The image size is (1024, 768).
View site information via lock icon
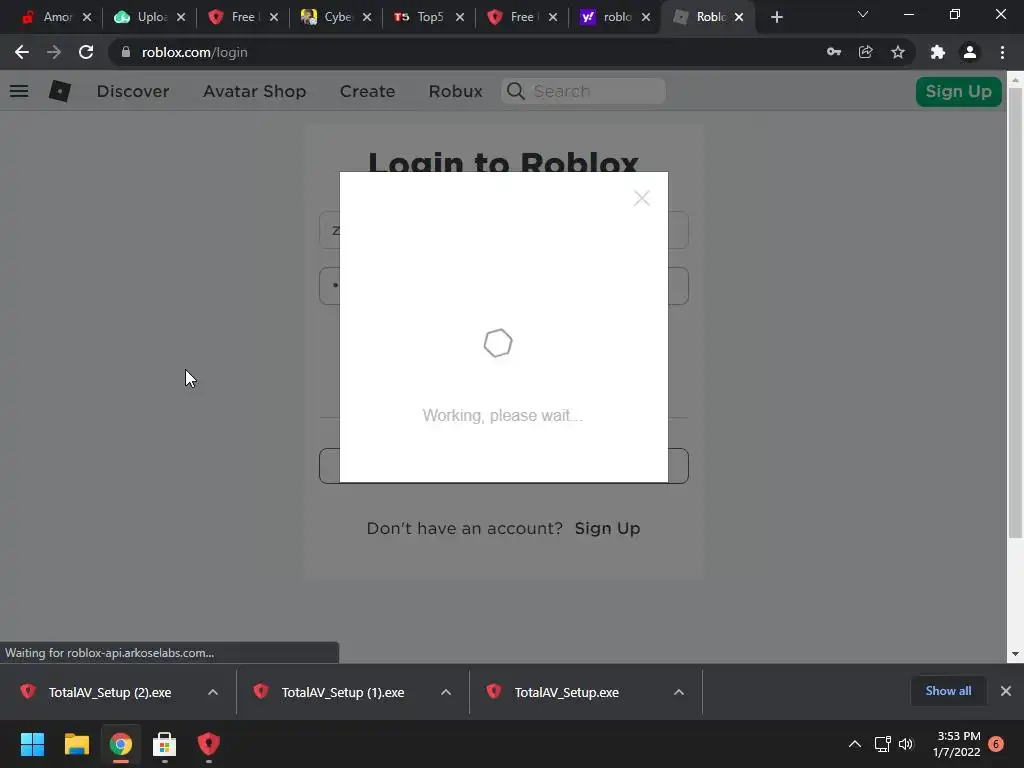tap(125, 52)
